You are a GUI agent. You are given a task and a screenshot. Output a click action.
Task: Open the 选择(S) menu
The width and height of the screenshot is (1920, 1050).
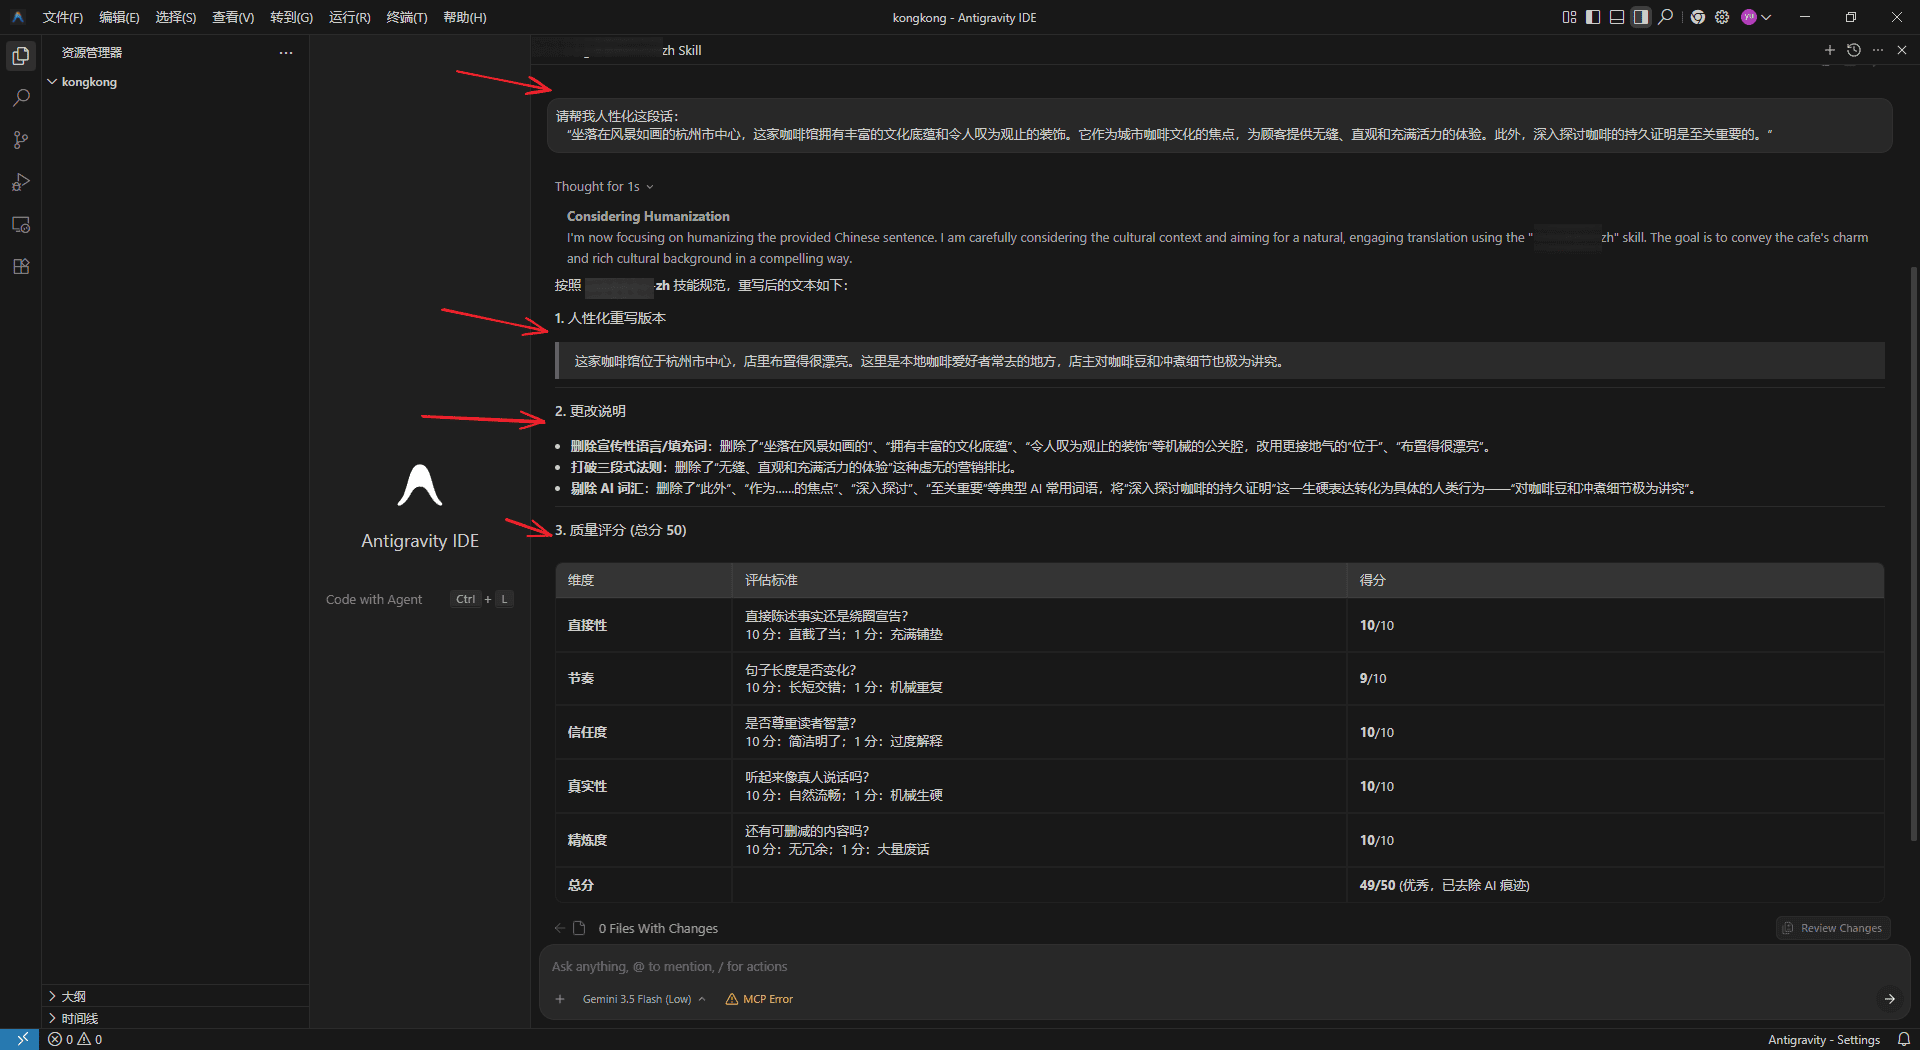point(175,17)
